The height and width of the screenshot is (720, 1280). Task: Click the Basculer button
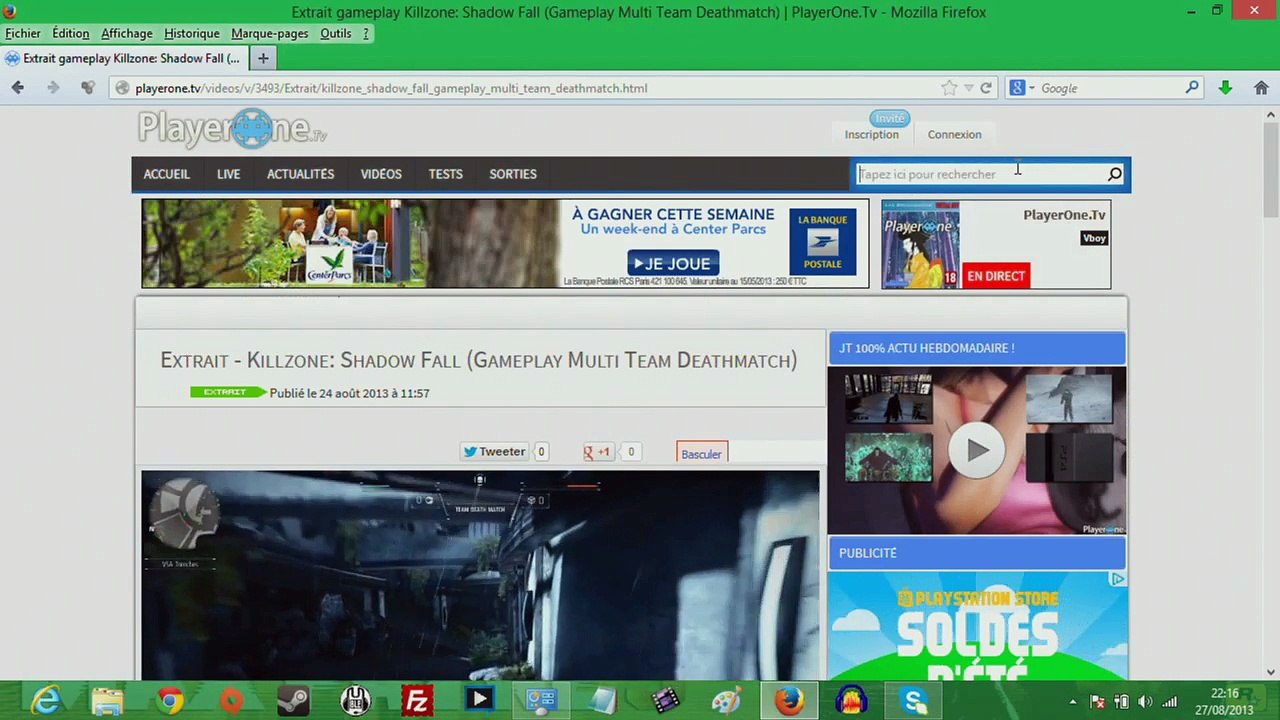click(x=701, y=454)
